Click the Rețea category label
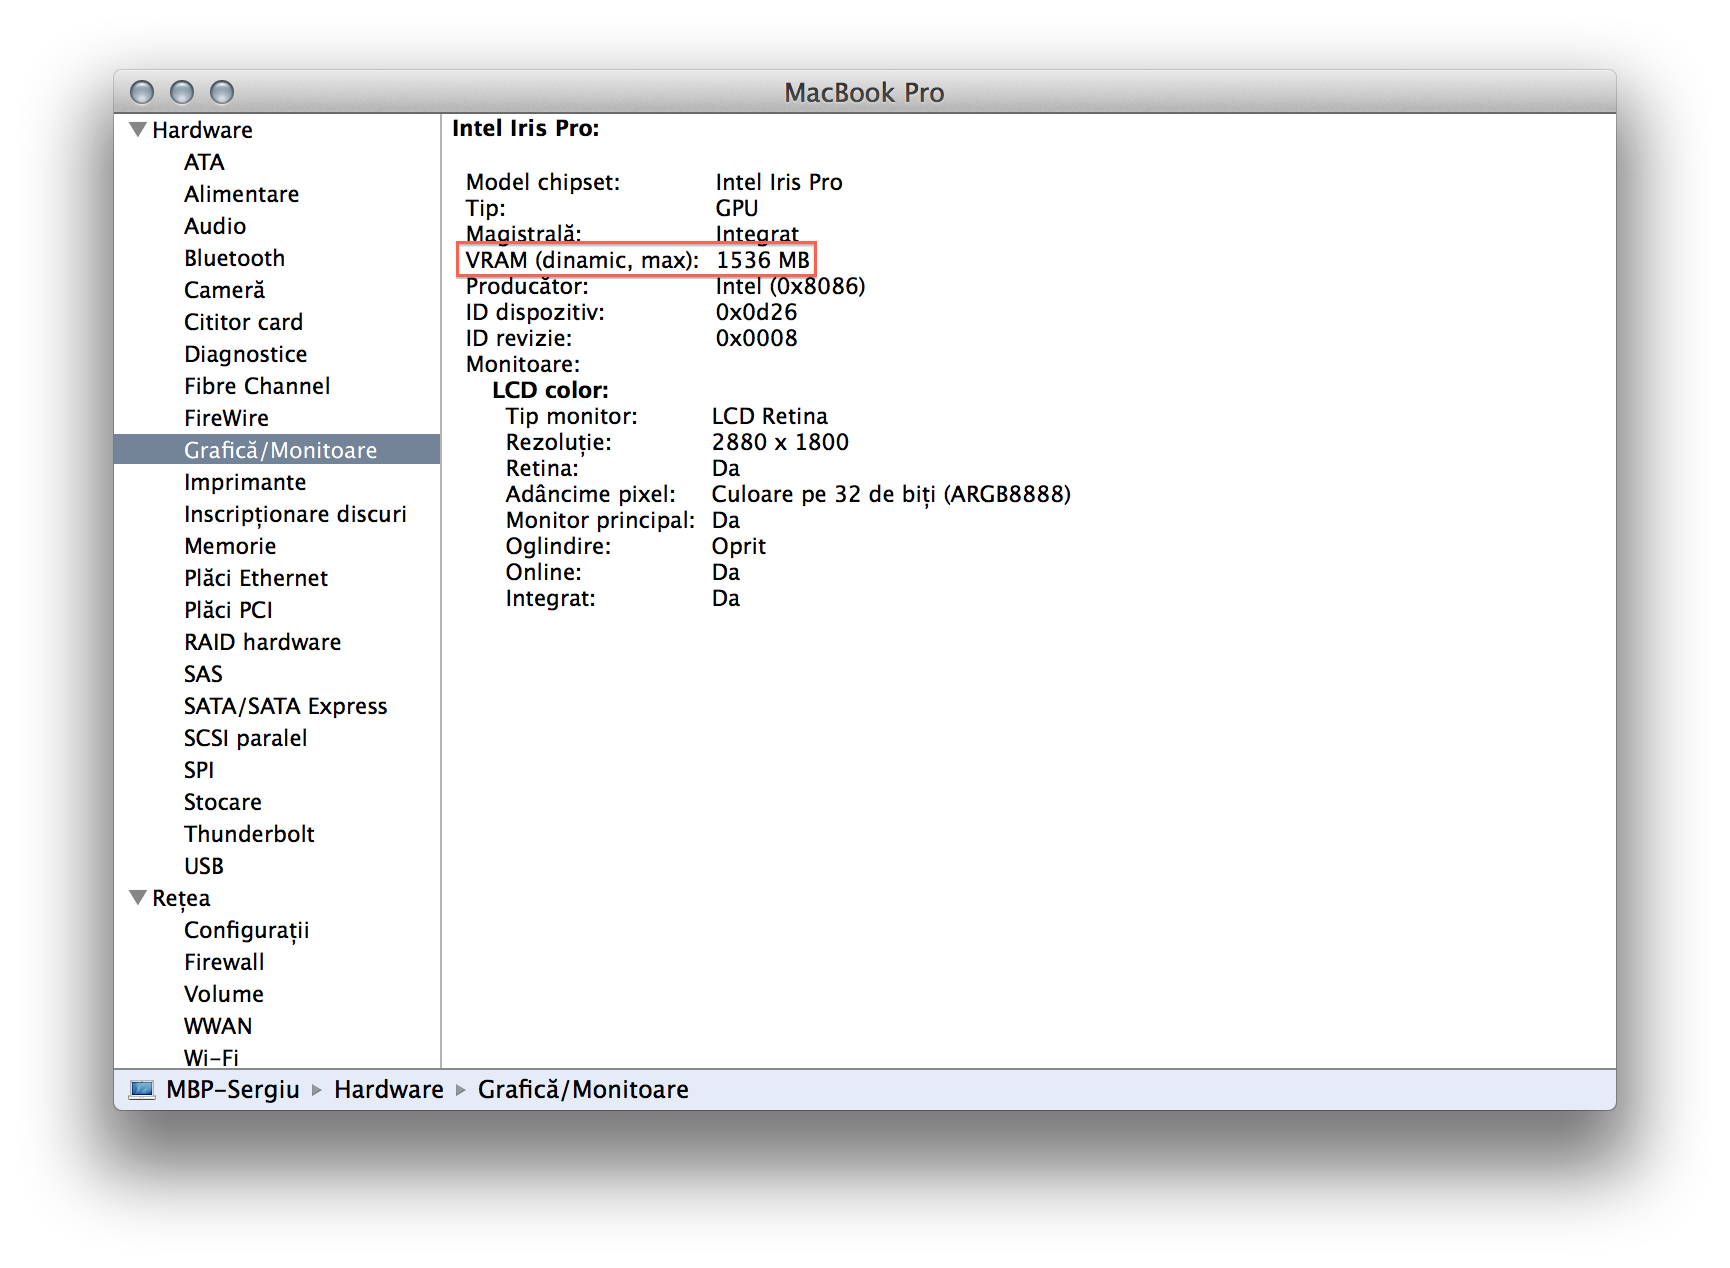The image size is (1730, 1268). [181, 898]
